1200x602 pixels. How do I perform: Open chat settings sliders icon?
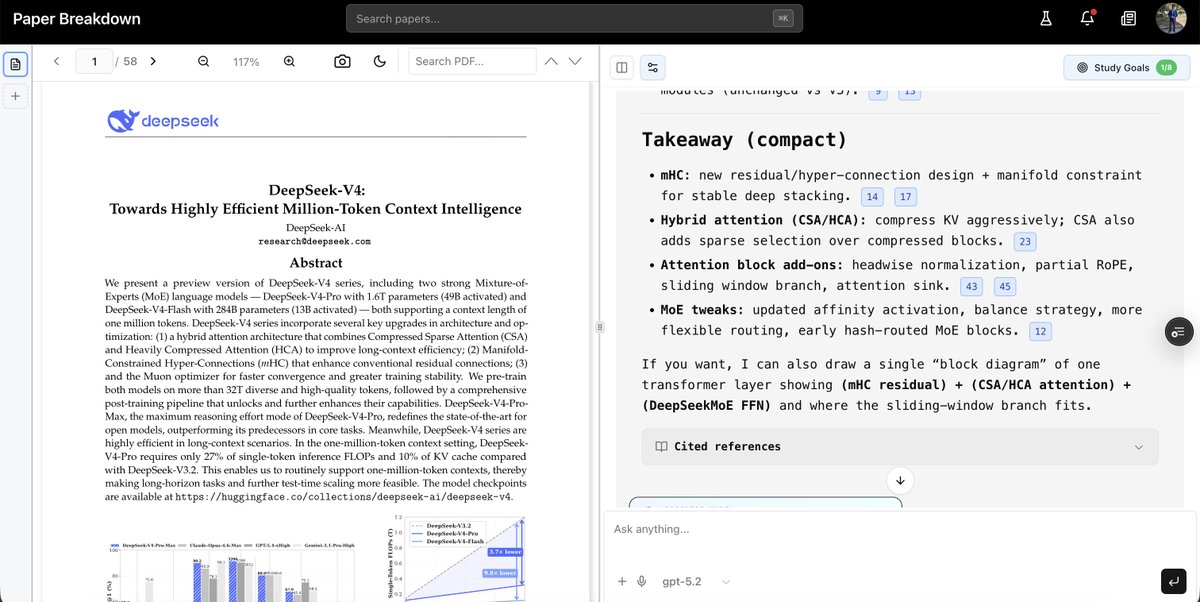[x=652, y=67]
